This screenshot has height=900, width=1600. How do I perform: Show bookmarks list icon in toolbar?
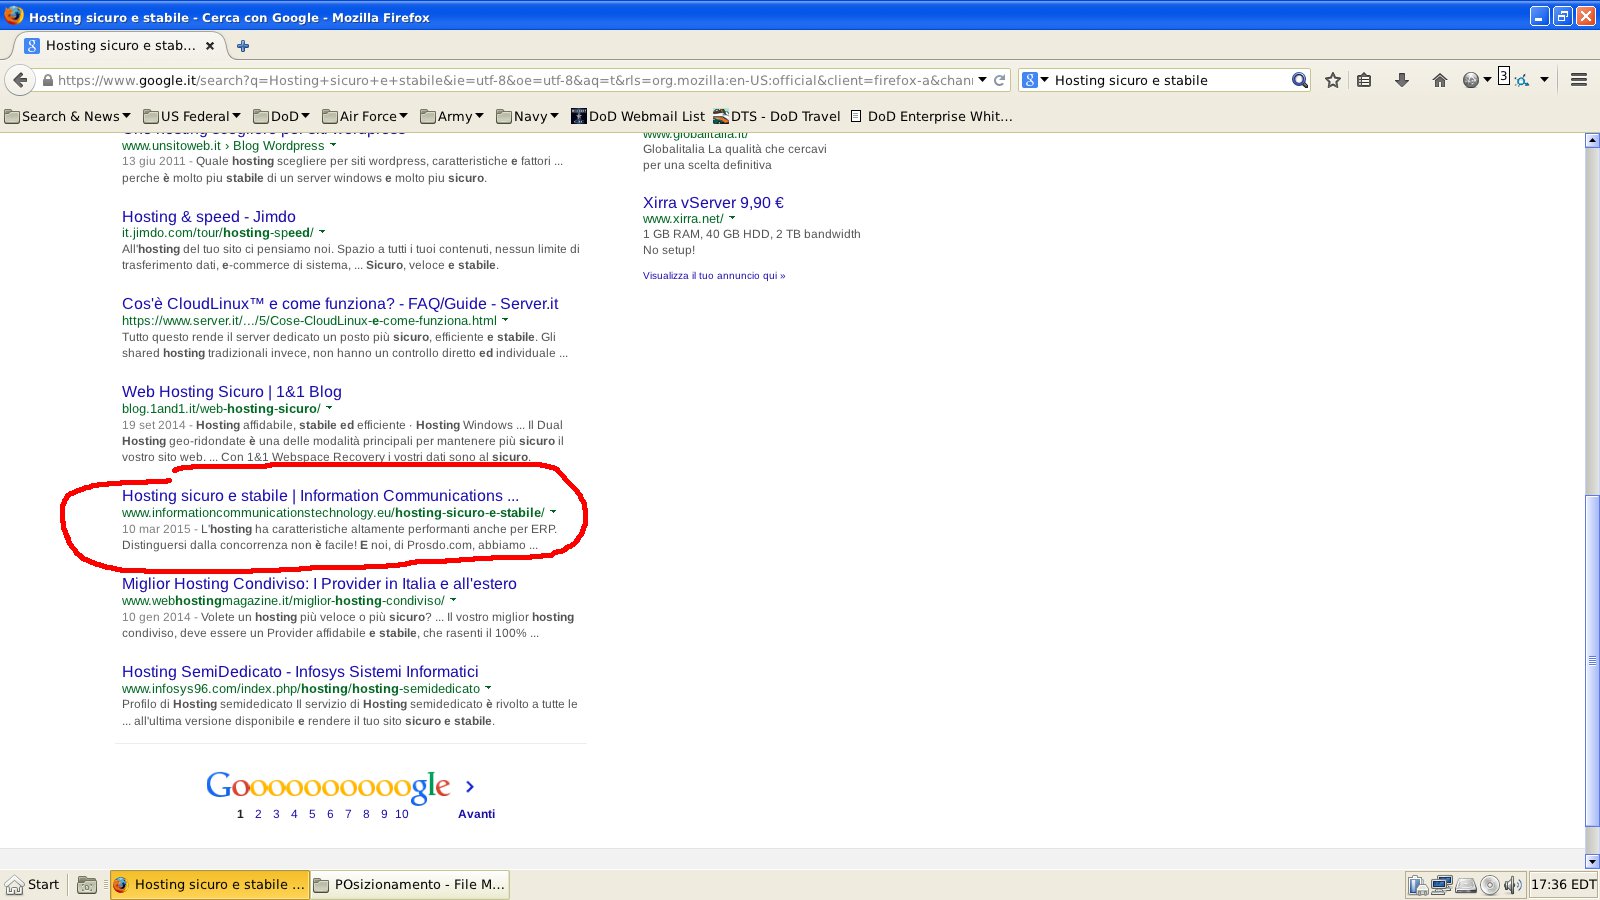[1364, 80]
